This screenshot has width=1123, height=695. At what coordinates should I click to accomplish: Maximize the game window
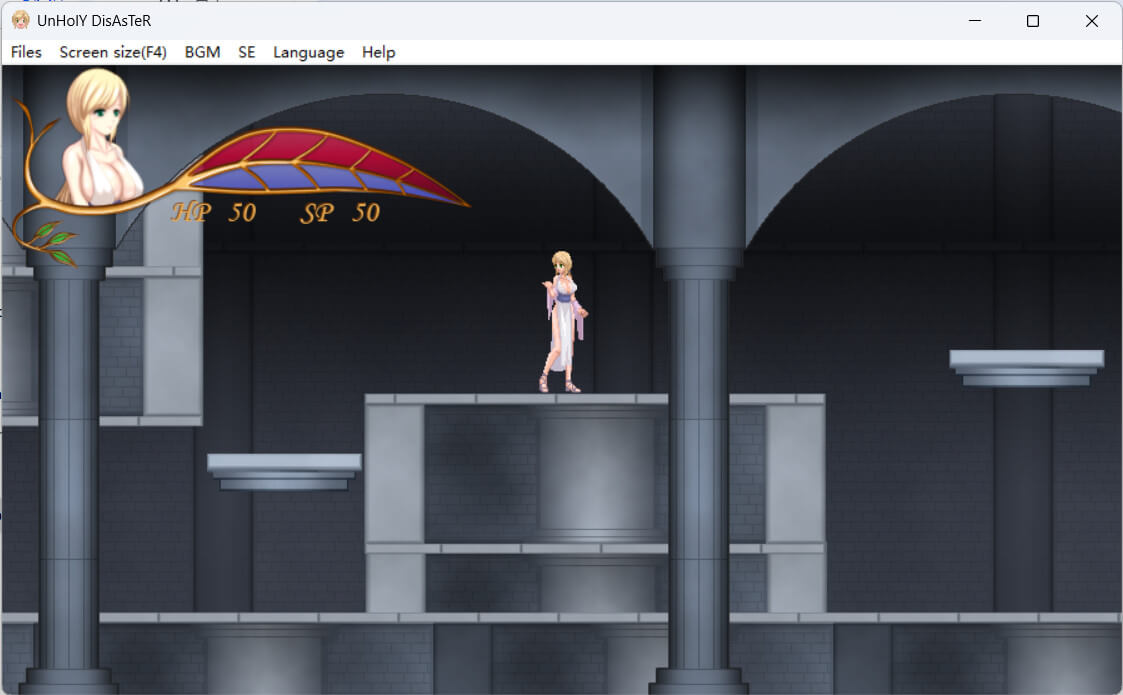[1033, 20]
